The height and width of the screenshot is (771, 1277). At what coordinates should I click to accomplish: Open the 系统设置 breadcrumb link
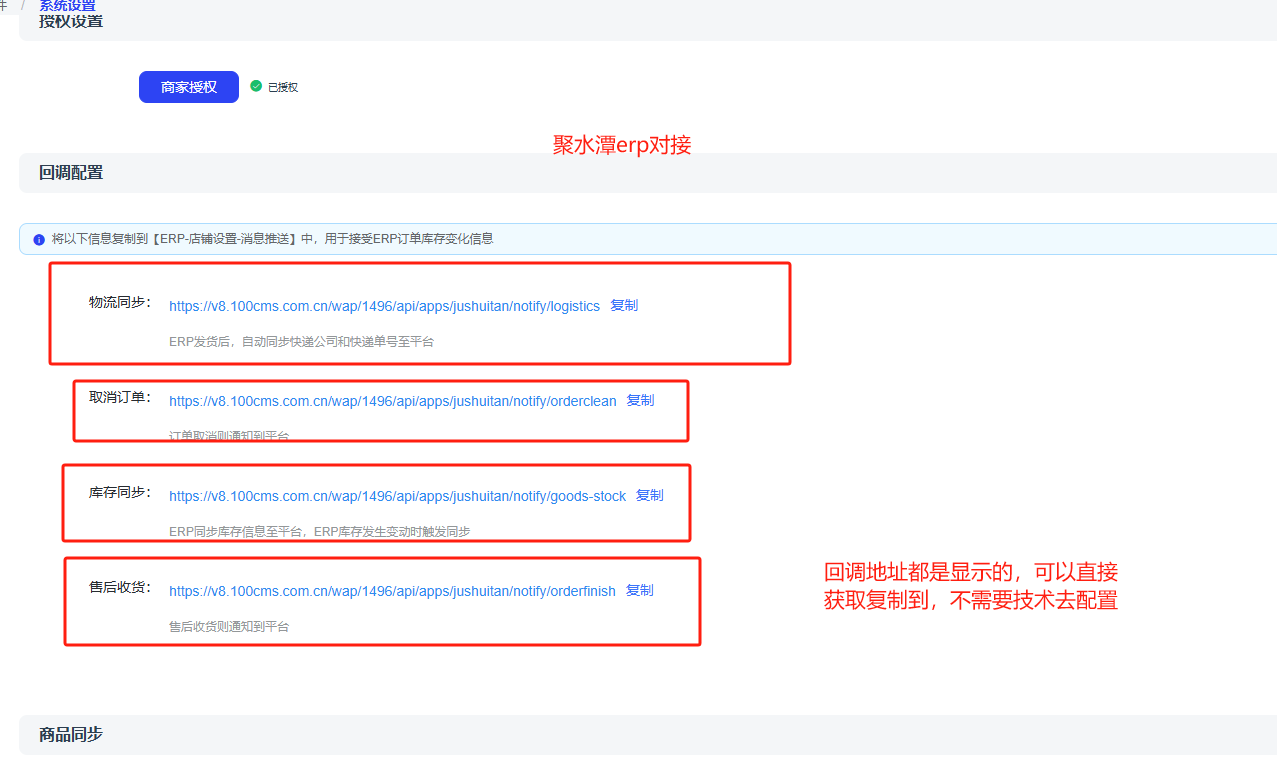(67, 5)
